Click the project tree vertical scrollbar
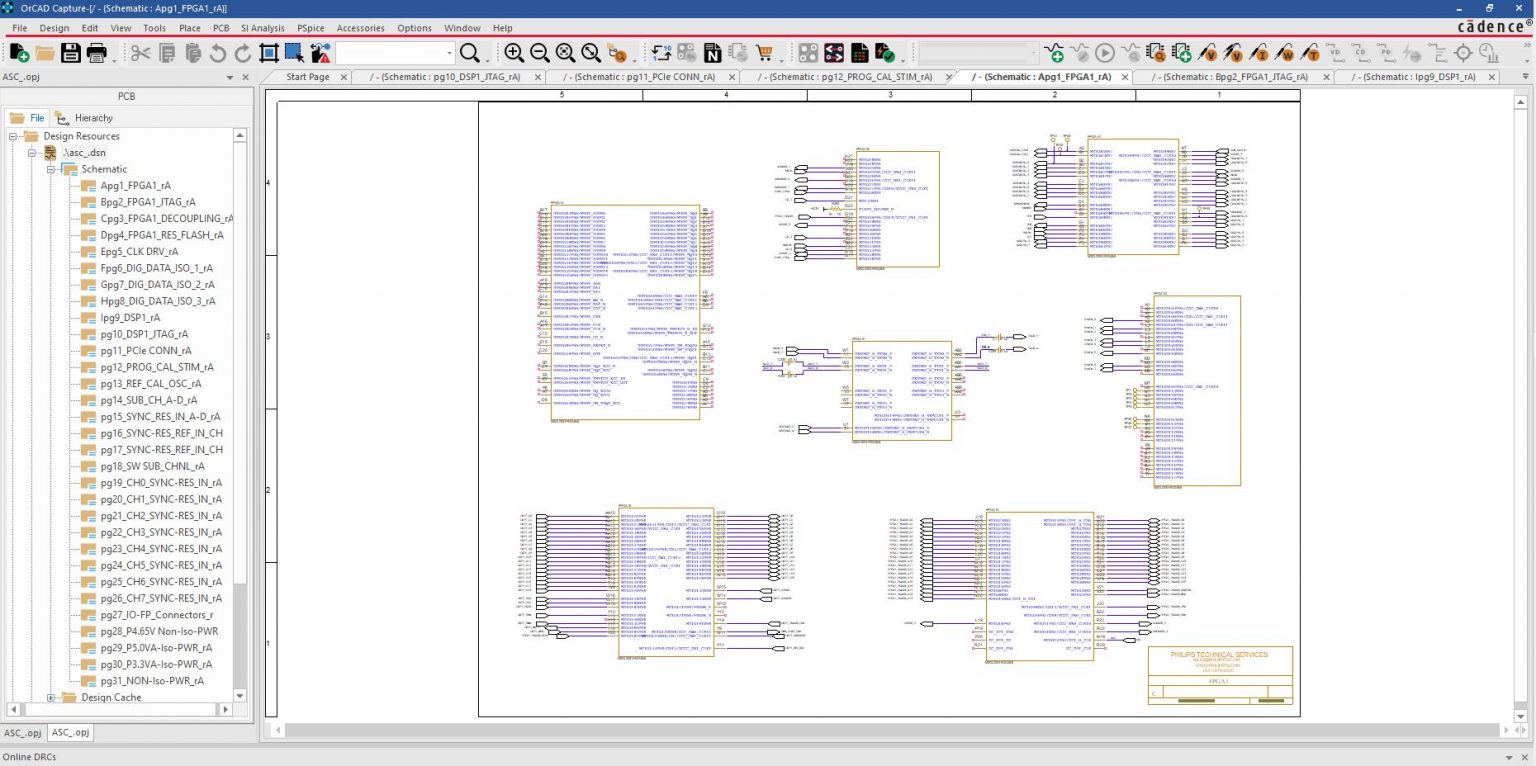 (x=239, y=414)
